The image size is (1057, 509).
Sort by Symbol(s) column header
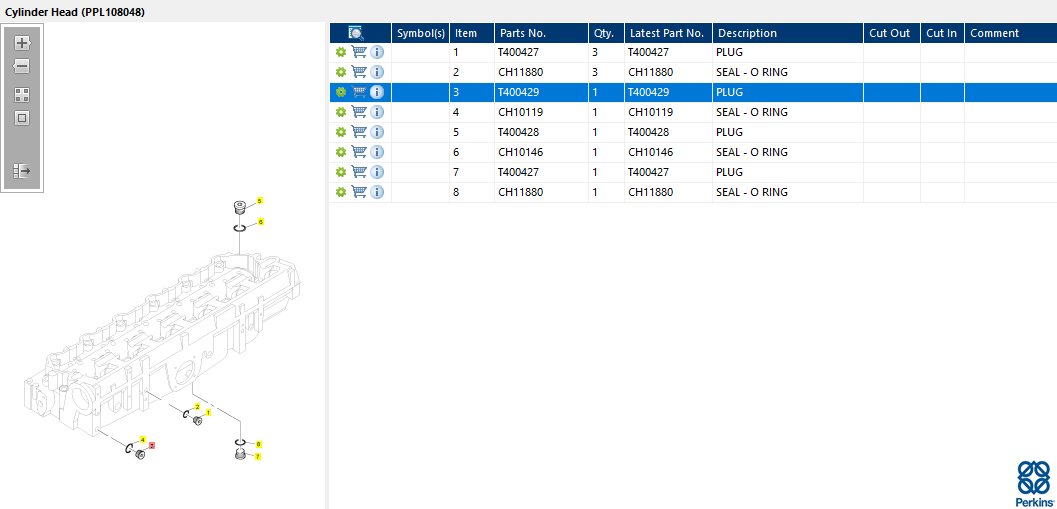pyautogui.click(x=421, y=33)
